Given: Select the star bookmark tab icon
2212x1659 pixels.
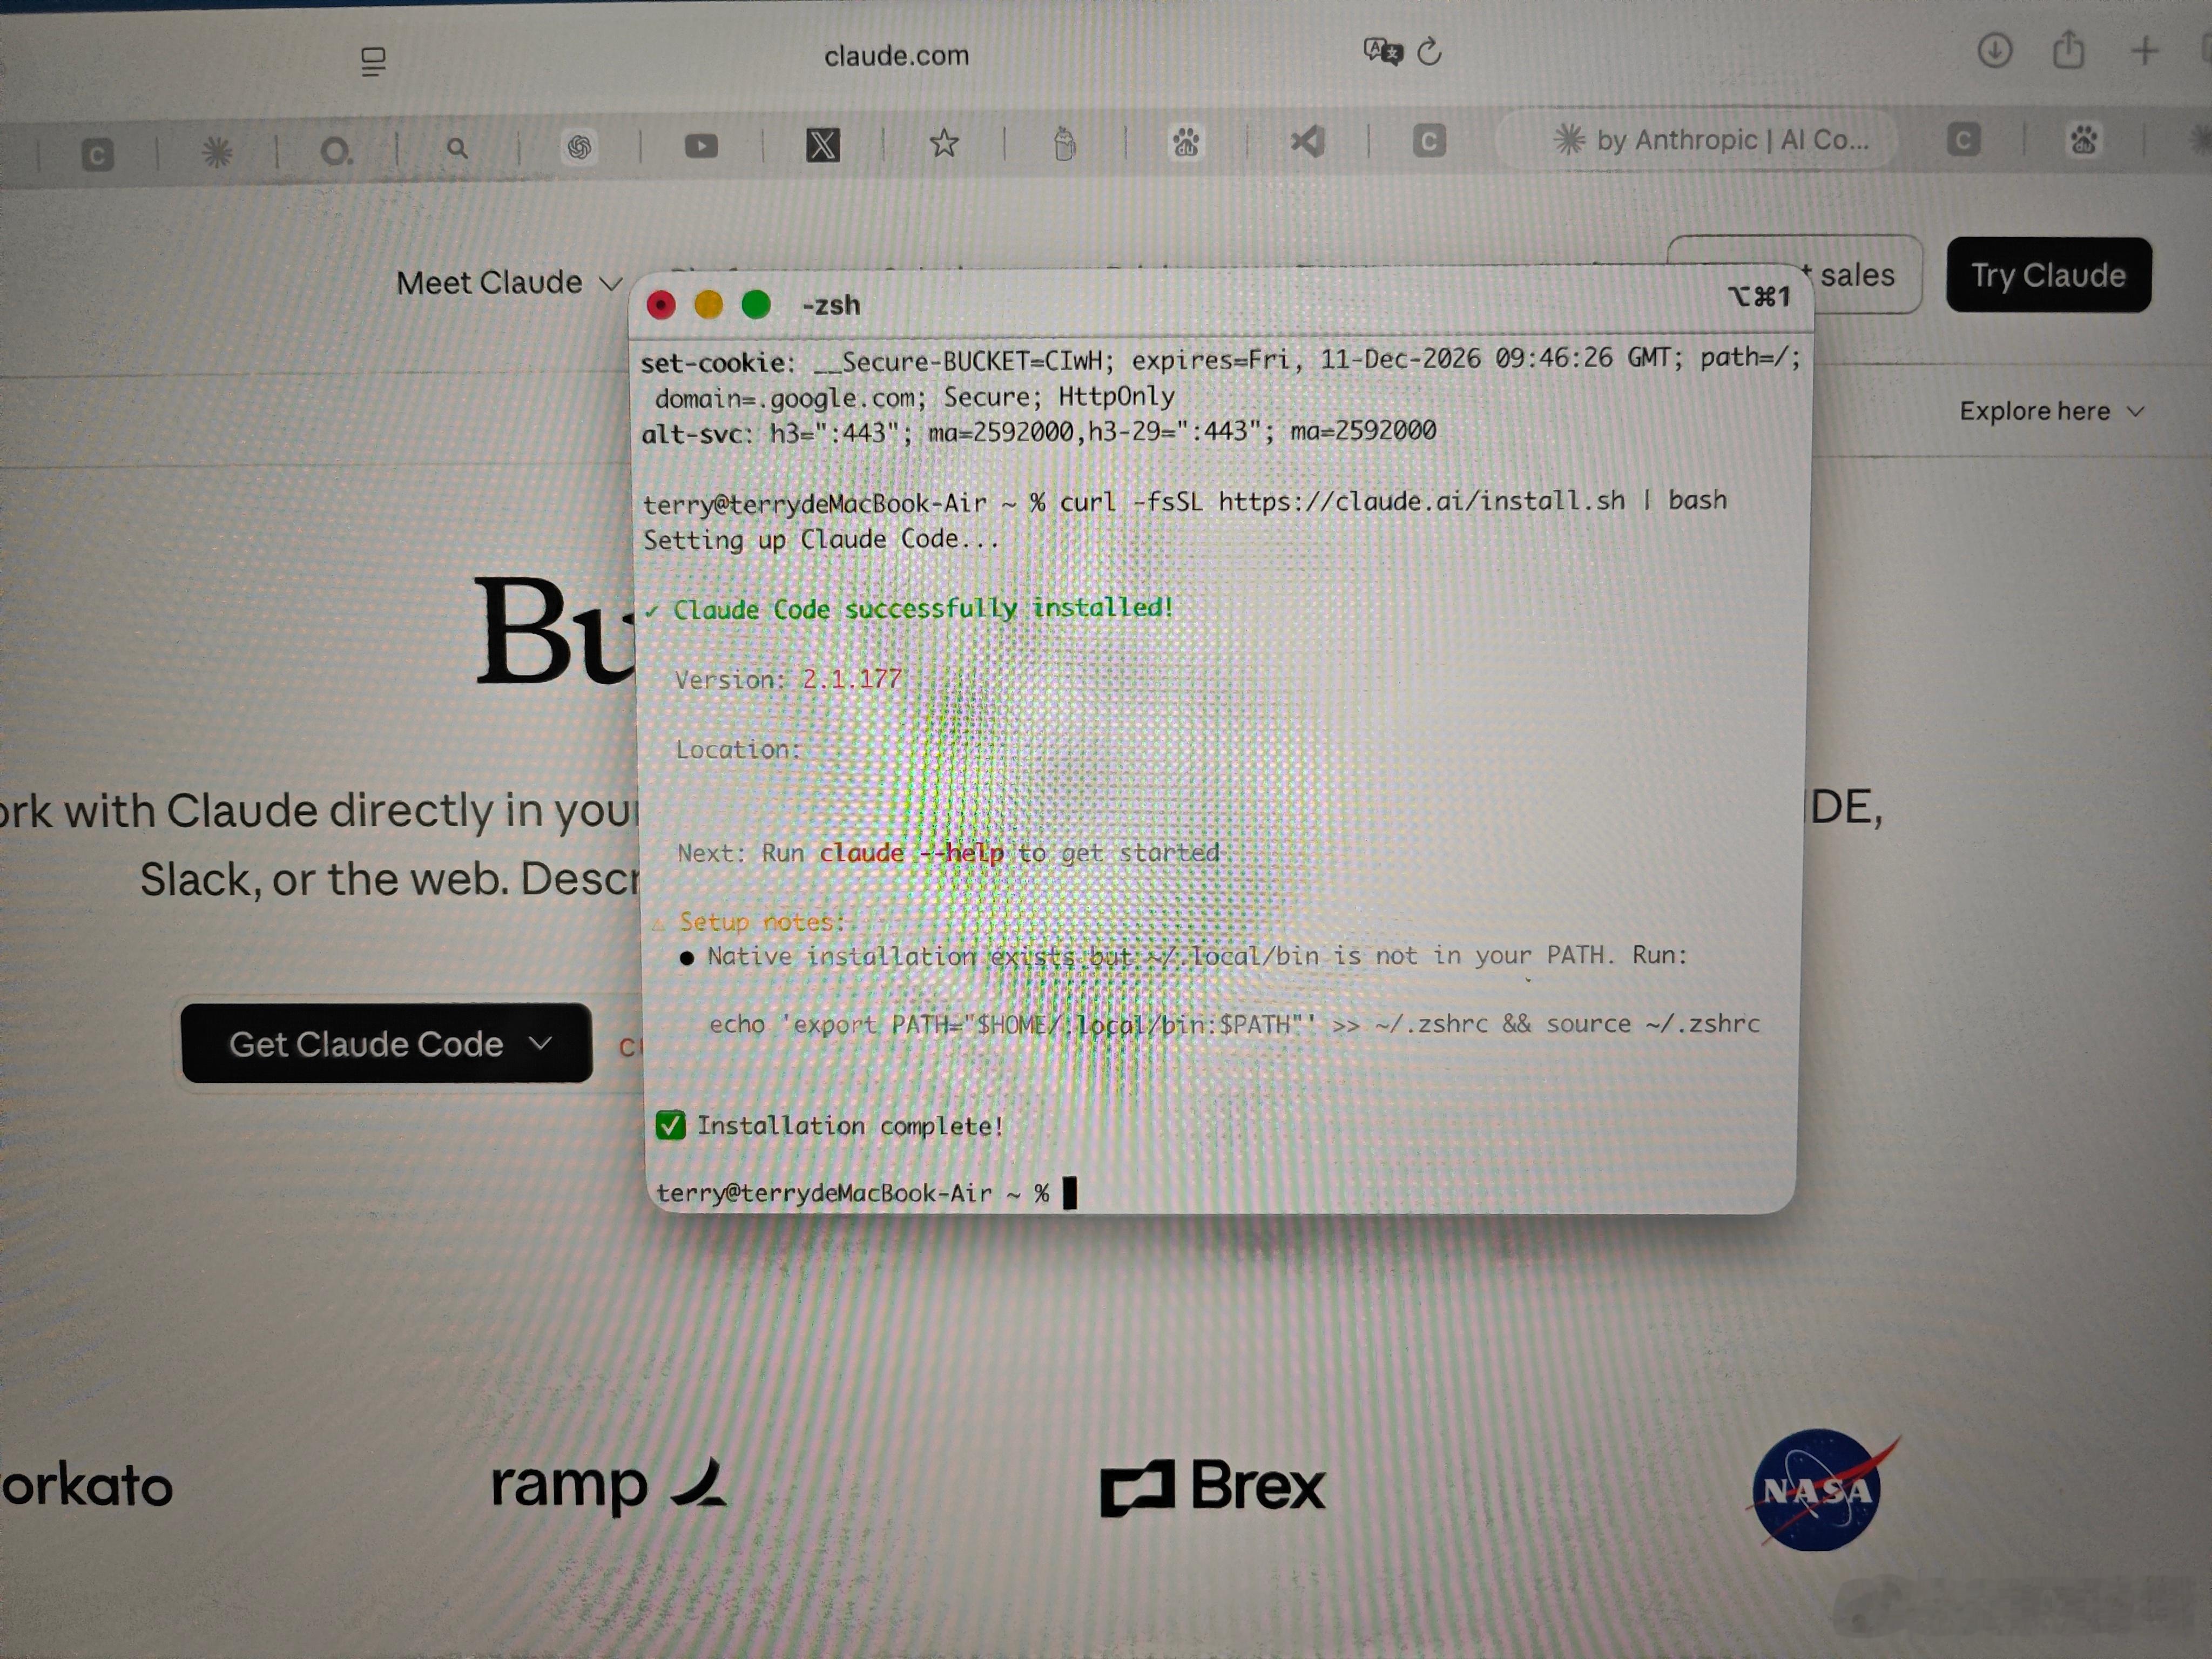Looking at the screenshot, I should 943,144.
